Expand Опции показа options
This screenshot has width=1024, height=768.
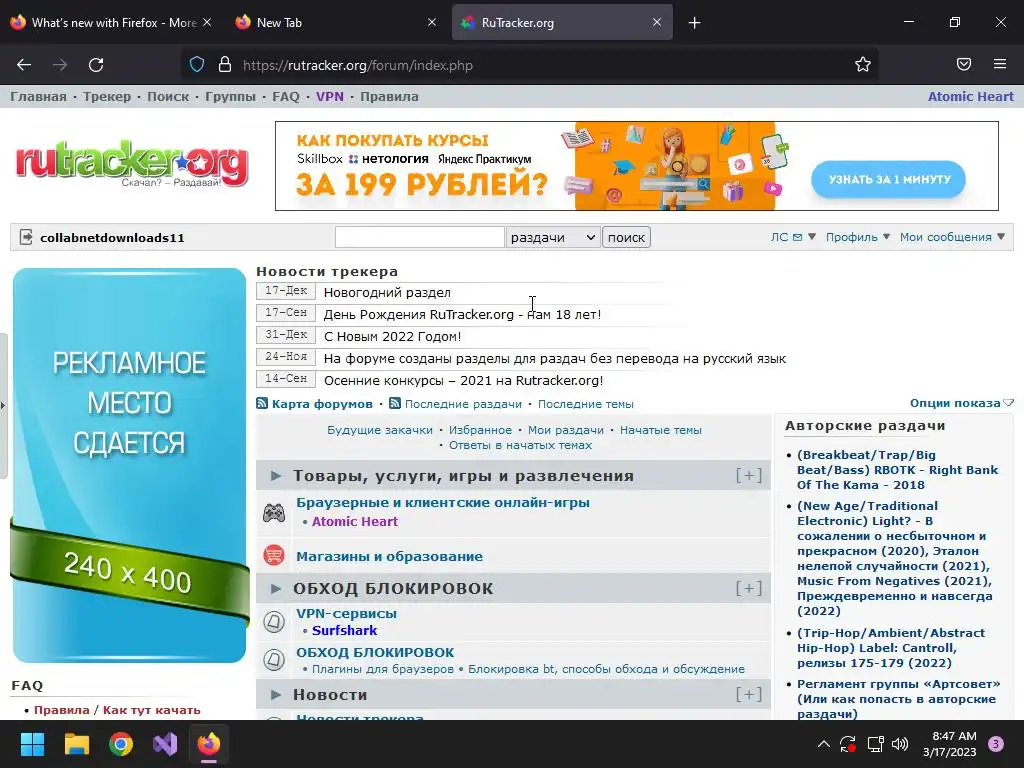961,403
